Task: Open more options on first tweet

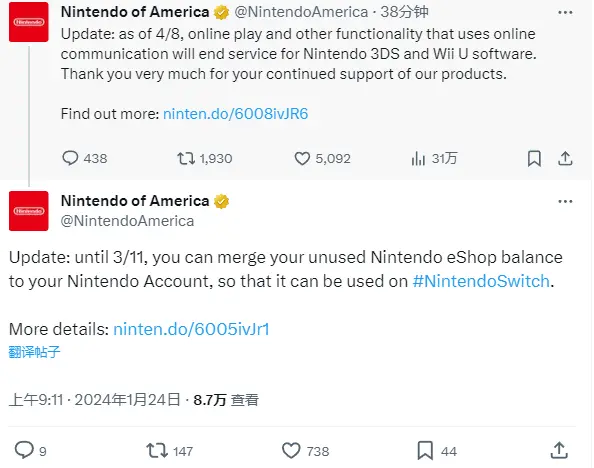Action: pos(565,13)
